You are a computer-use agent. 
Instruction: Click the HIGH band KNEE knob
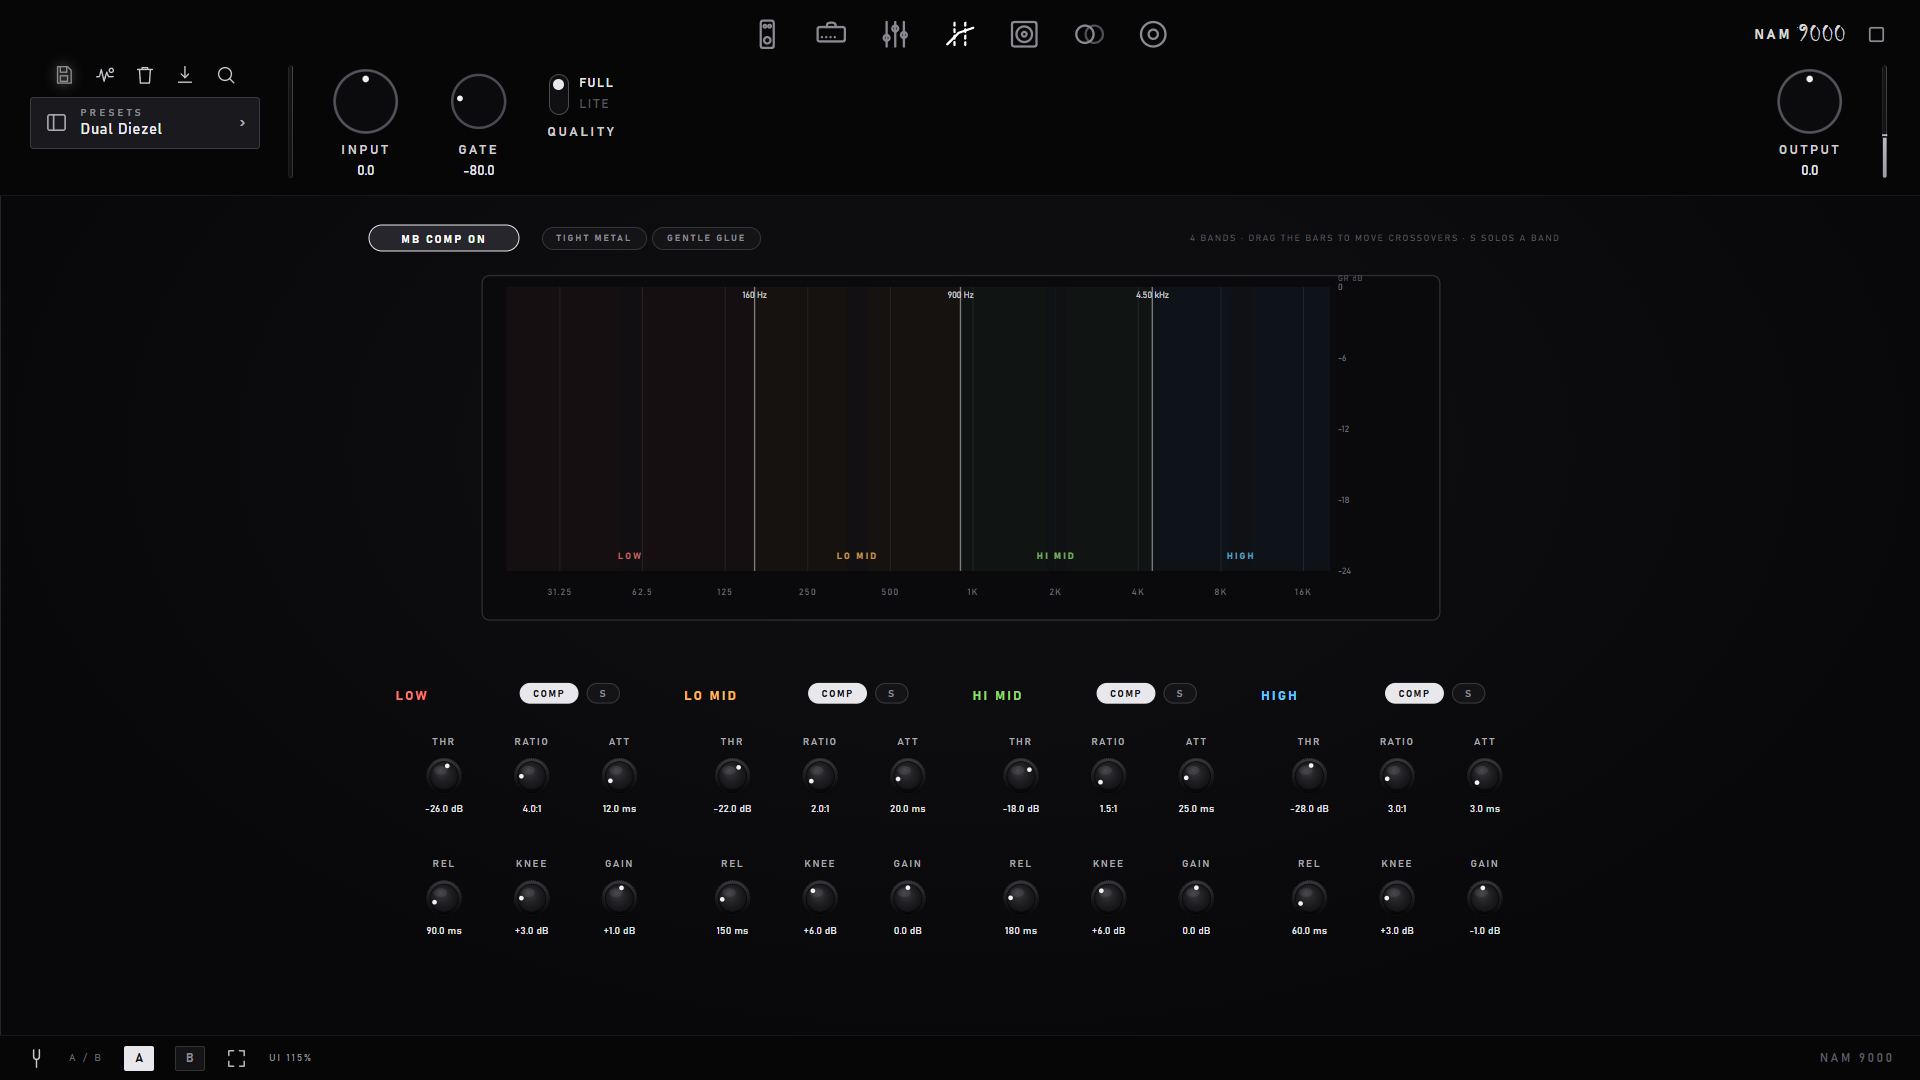click(x=1397, y=897)
